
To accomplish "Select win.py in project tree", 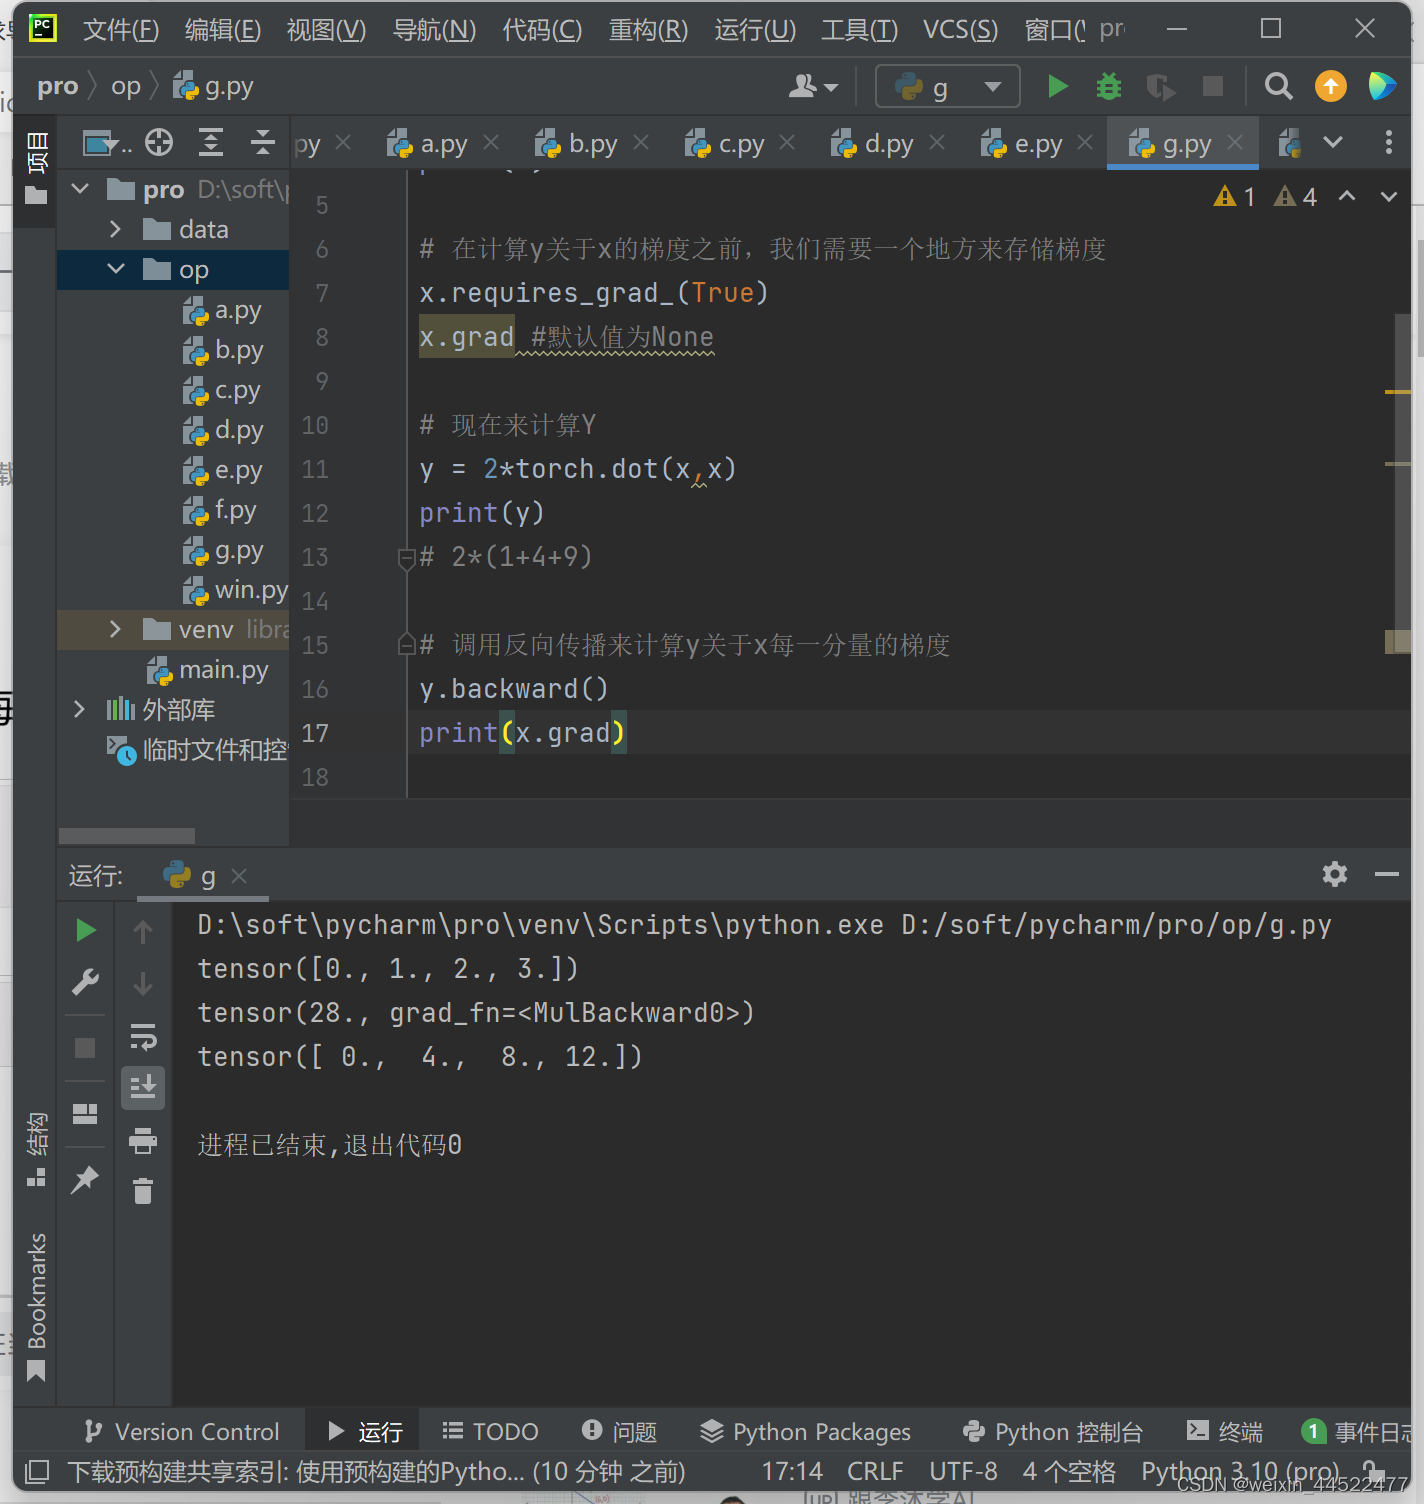I will click(x=235, y=591).
